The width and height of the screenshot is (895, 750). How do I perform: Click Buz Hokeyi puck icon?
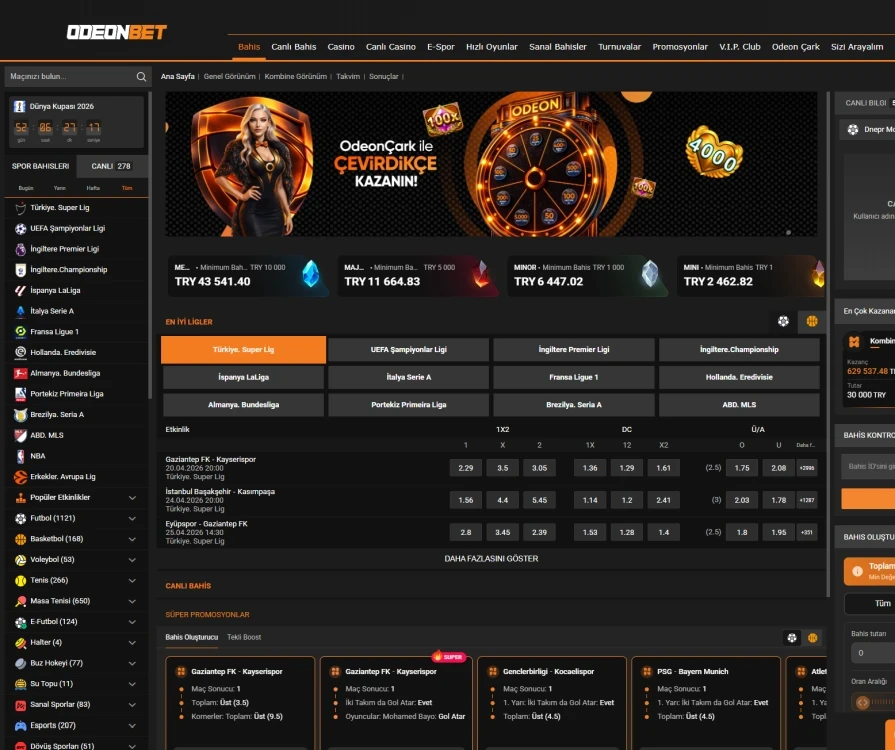pyautogui.click(x=21, y=663)
